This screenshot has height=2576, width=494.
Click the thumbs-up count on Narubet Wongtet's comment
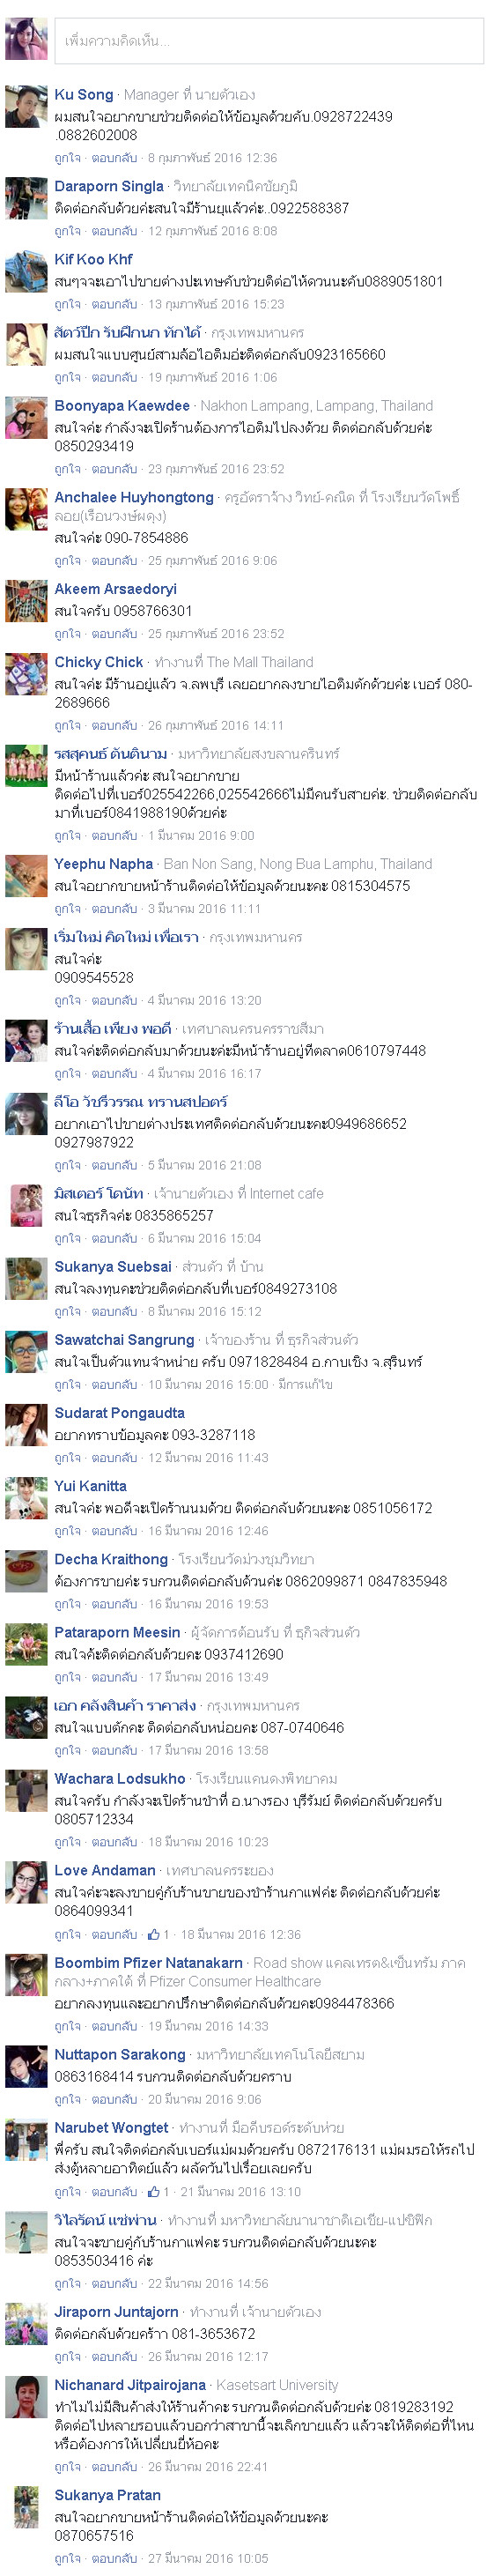[x=158, y=2191]
